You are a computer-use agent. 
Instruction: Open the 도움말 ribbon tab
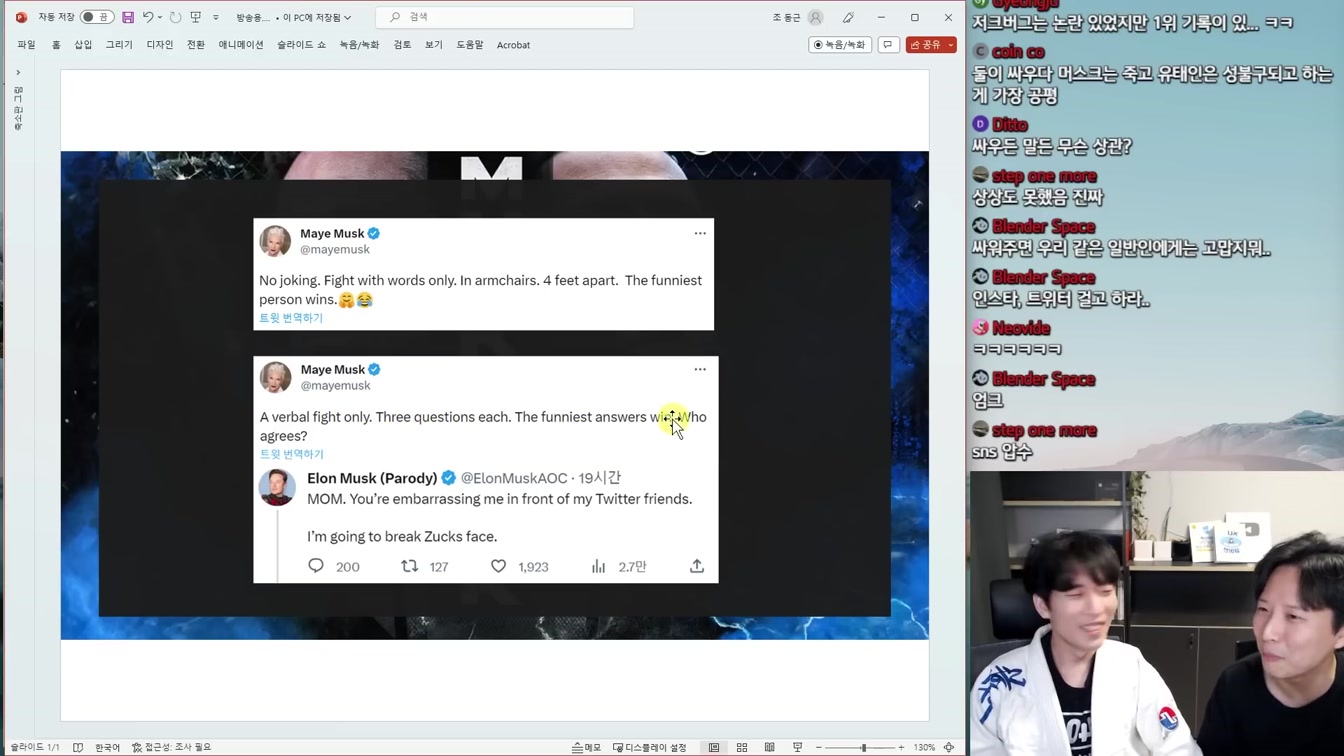(x=470, y=45)
